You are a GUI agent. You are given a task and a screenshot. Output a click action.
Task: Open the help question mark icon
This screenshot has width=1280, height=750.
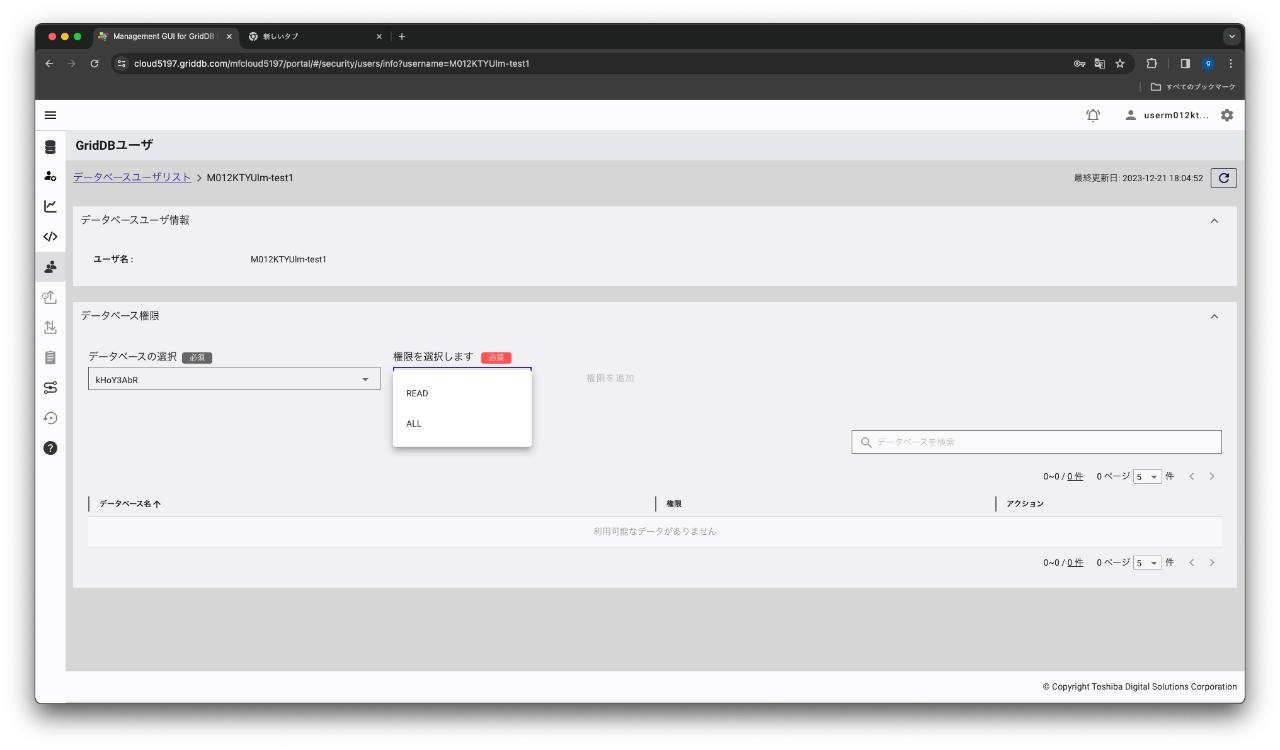tap(50, 448)
